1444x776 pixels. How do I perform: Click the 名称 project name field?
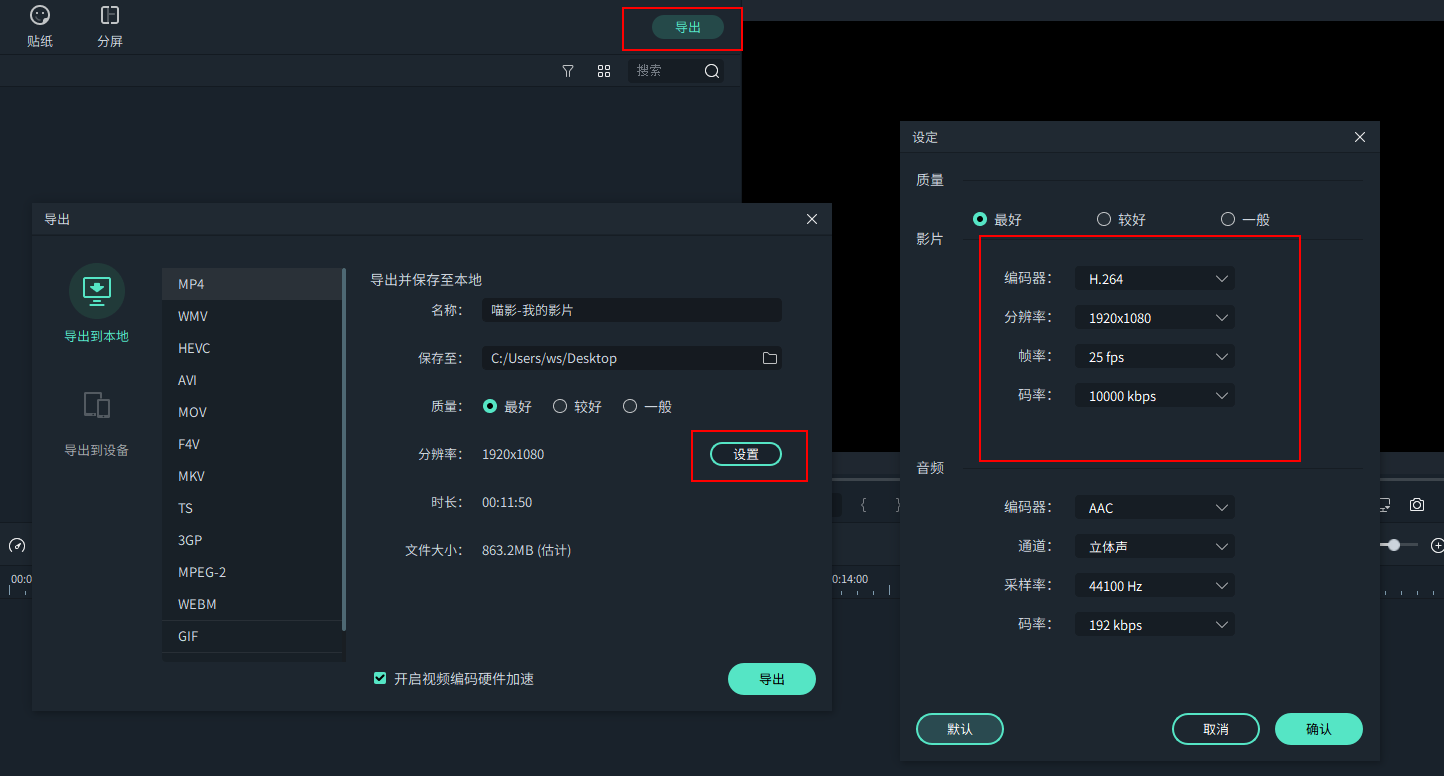point(631,310)
